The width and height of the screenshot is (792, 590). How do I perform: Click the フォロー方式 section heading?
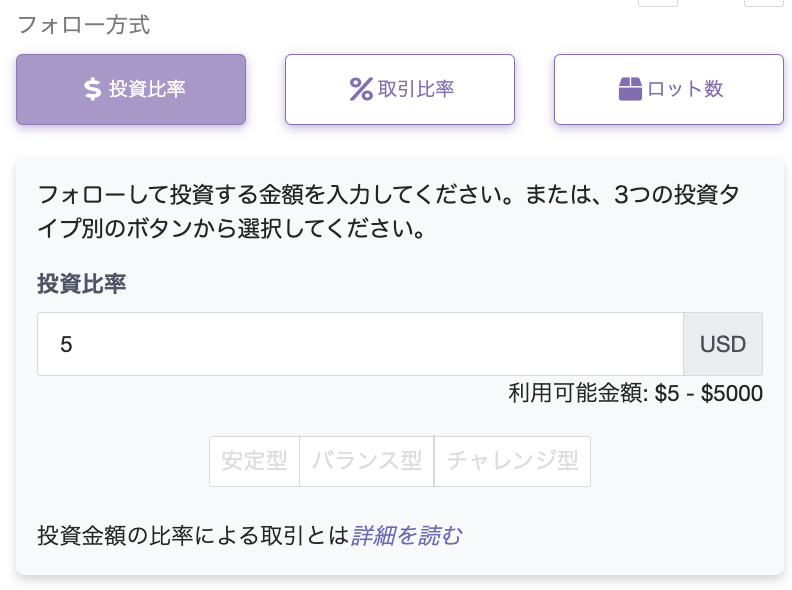84,25
